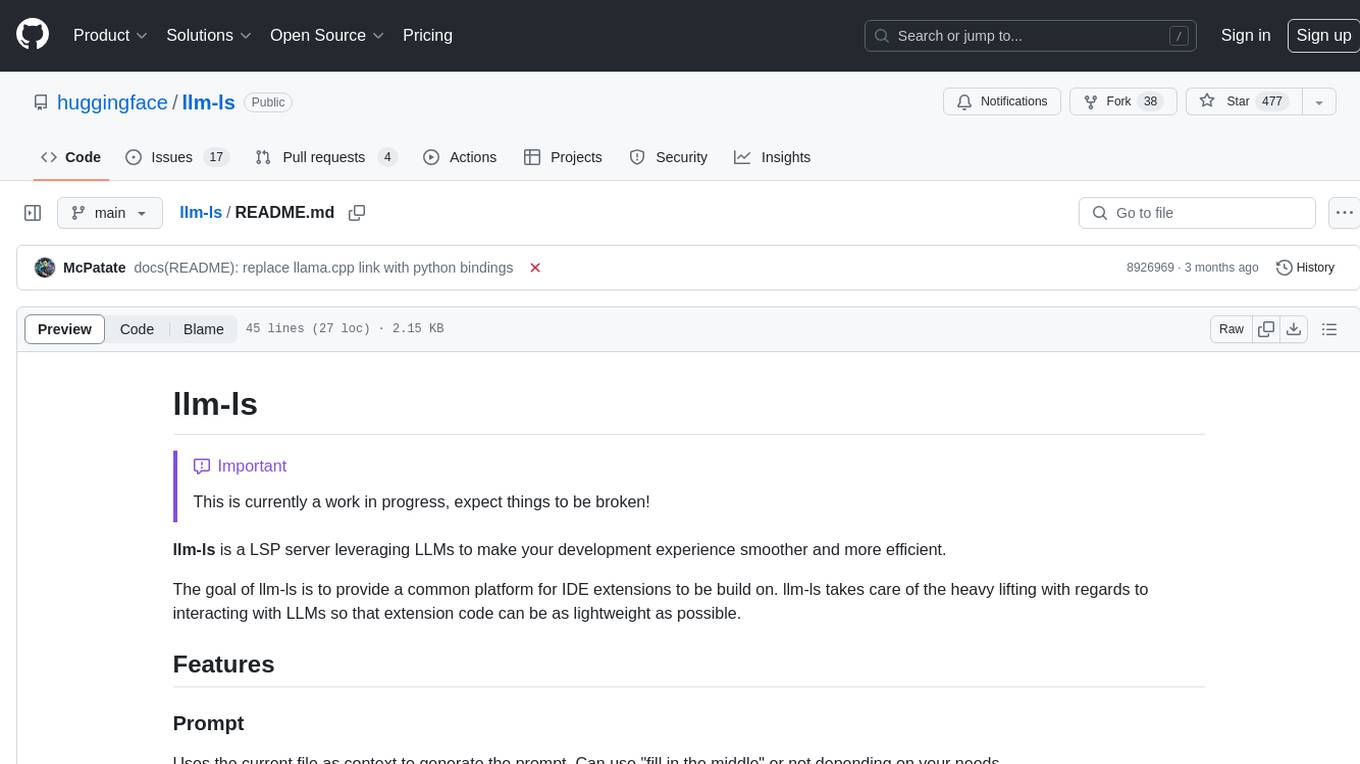Click the Important note label

coord(240,466)
